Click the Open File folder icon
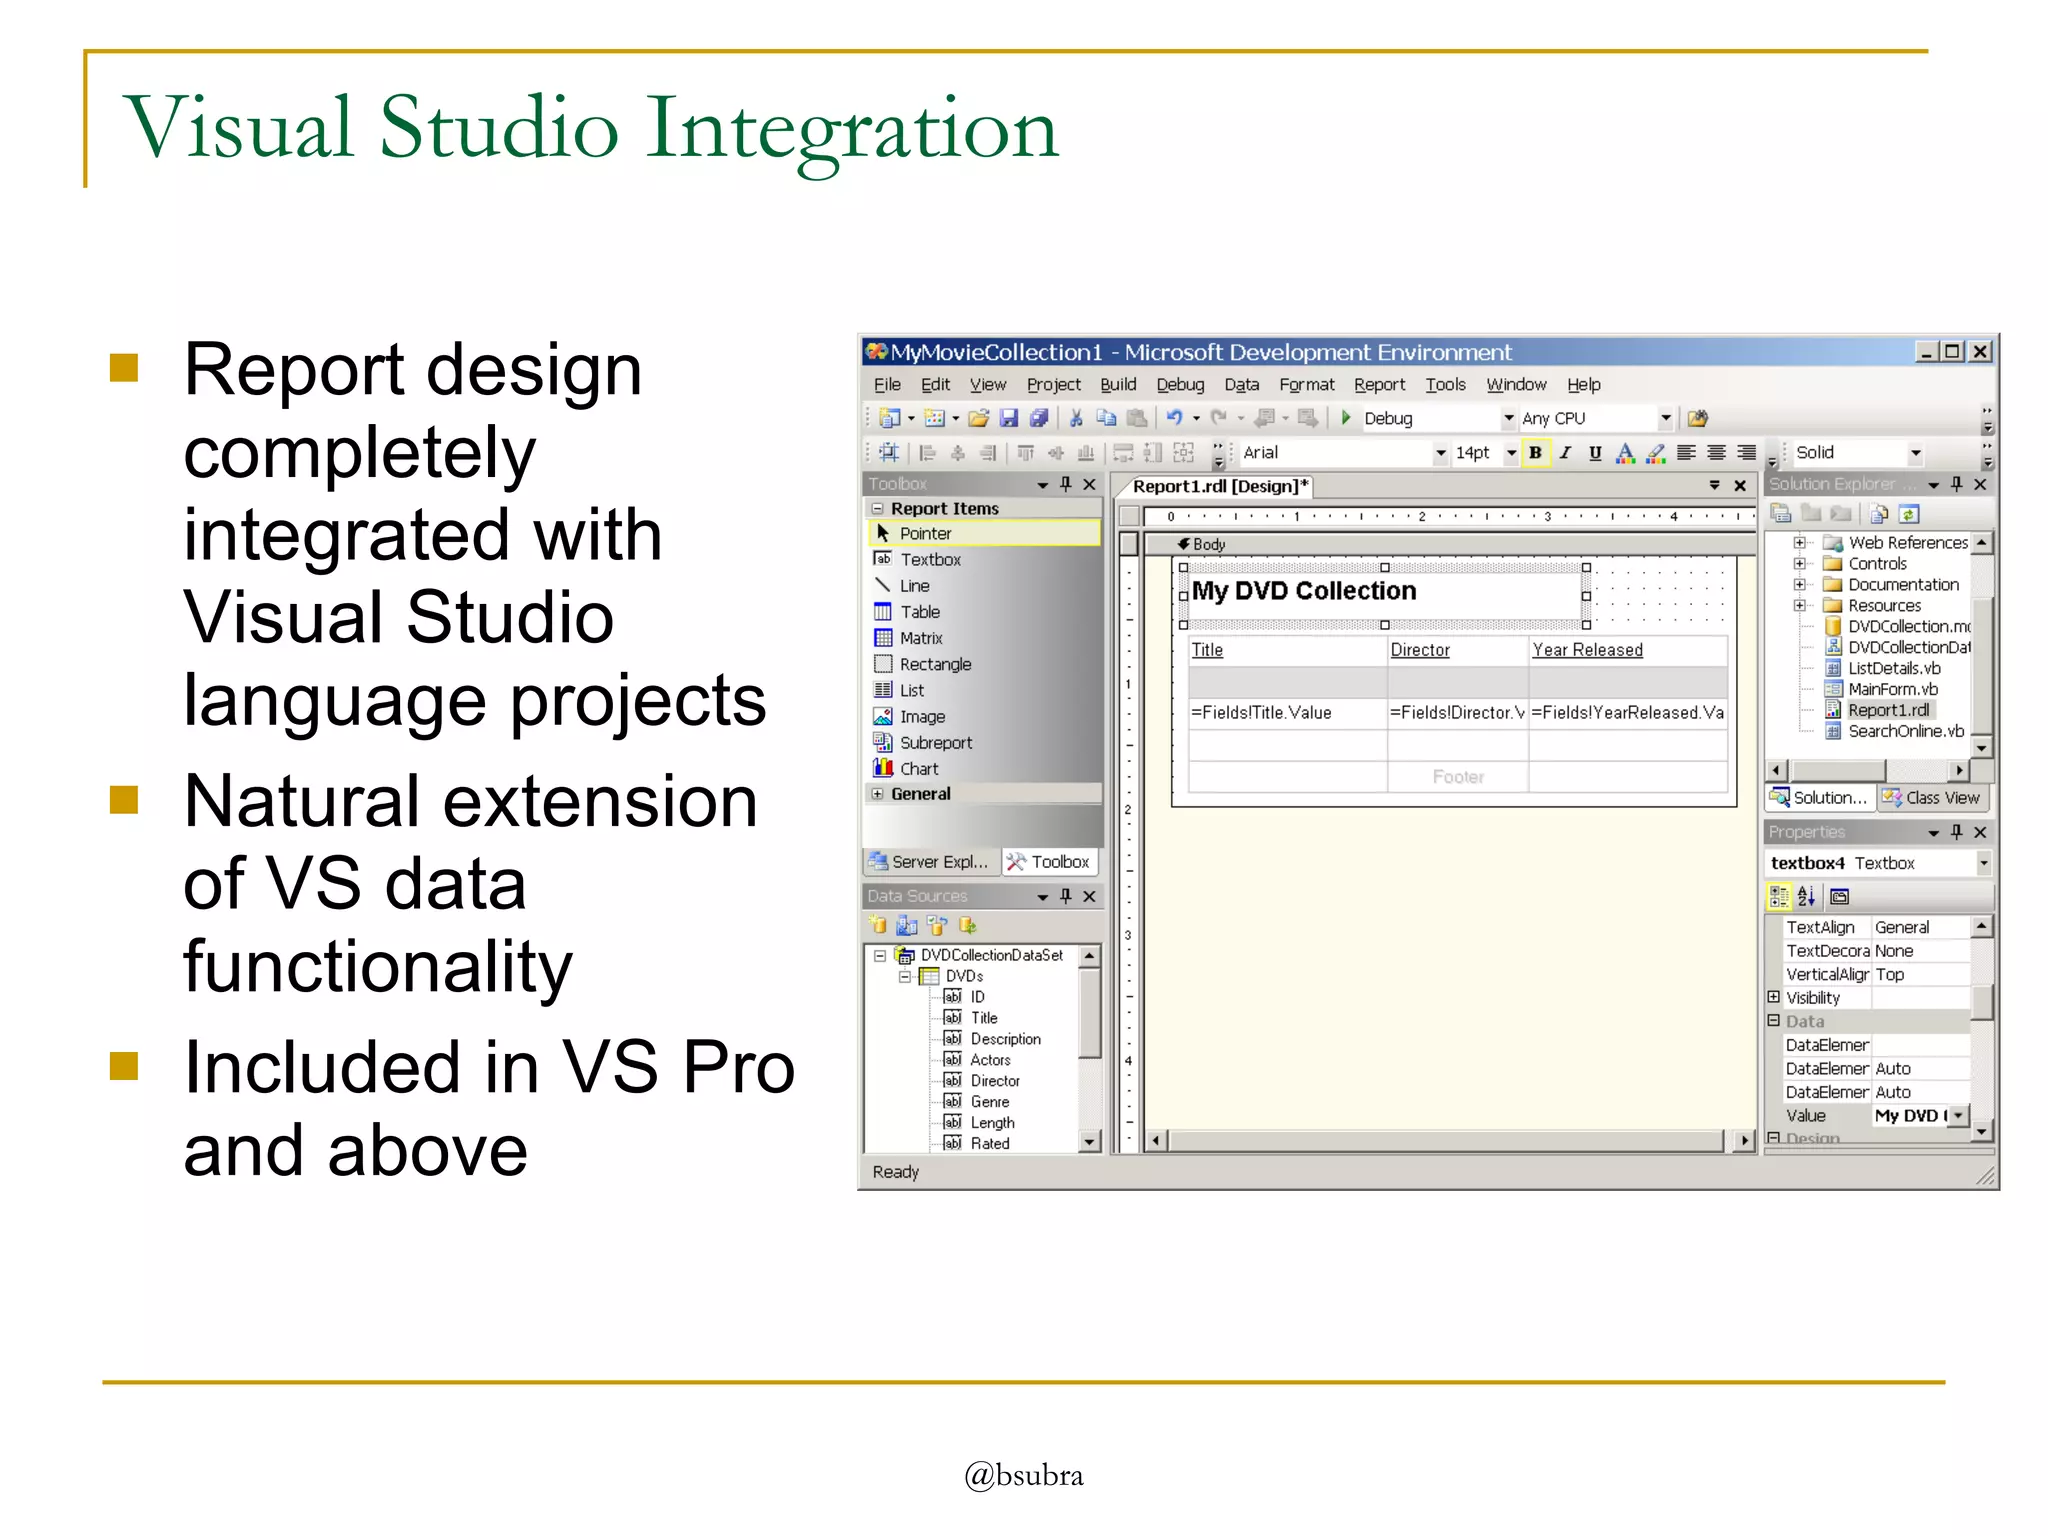The image size is (2048, 1536). (979, 418)
